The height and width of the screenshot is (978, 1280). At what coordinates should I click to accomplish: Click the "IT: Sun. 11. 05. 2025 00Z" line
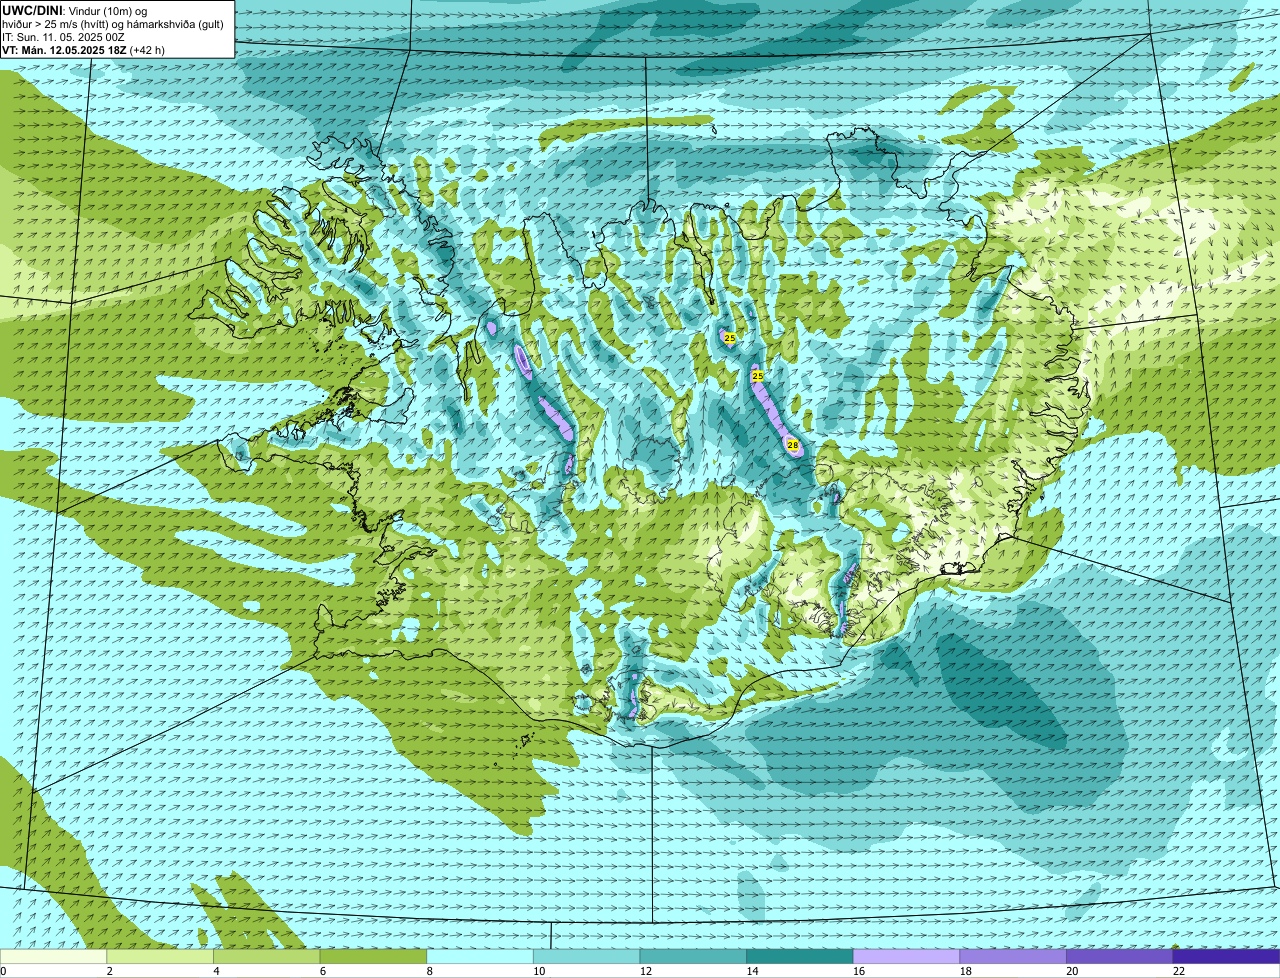click(x=63, y=36)
